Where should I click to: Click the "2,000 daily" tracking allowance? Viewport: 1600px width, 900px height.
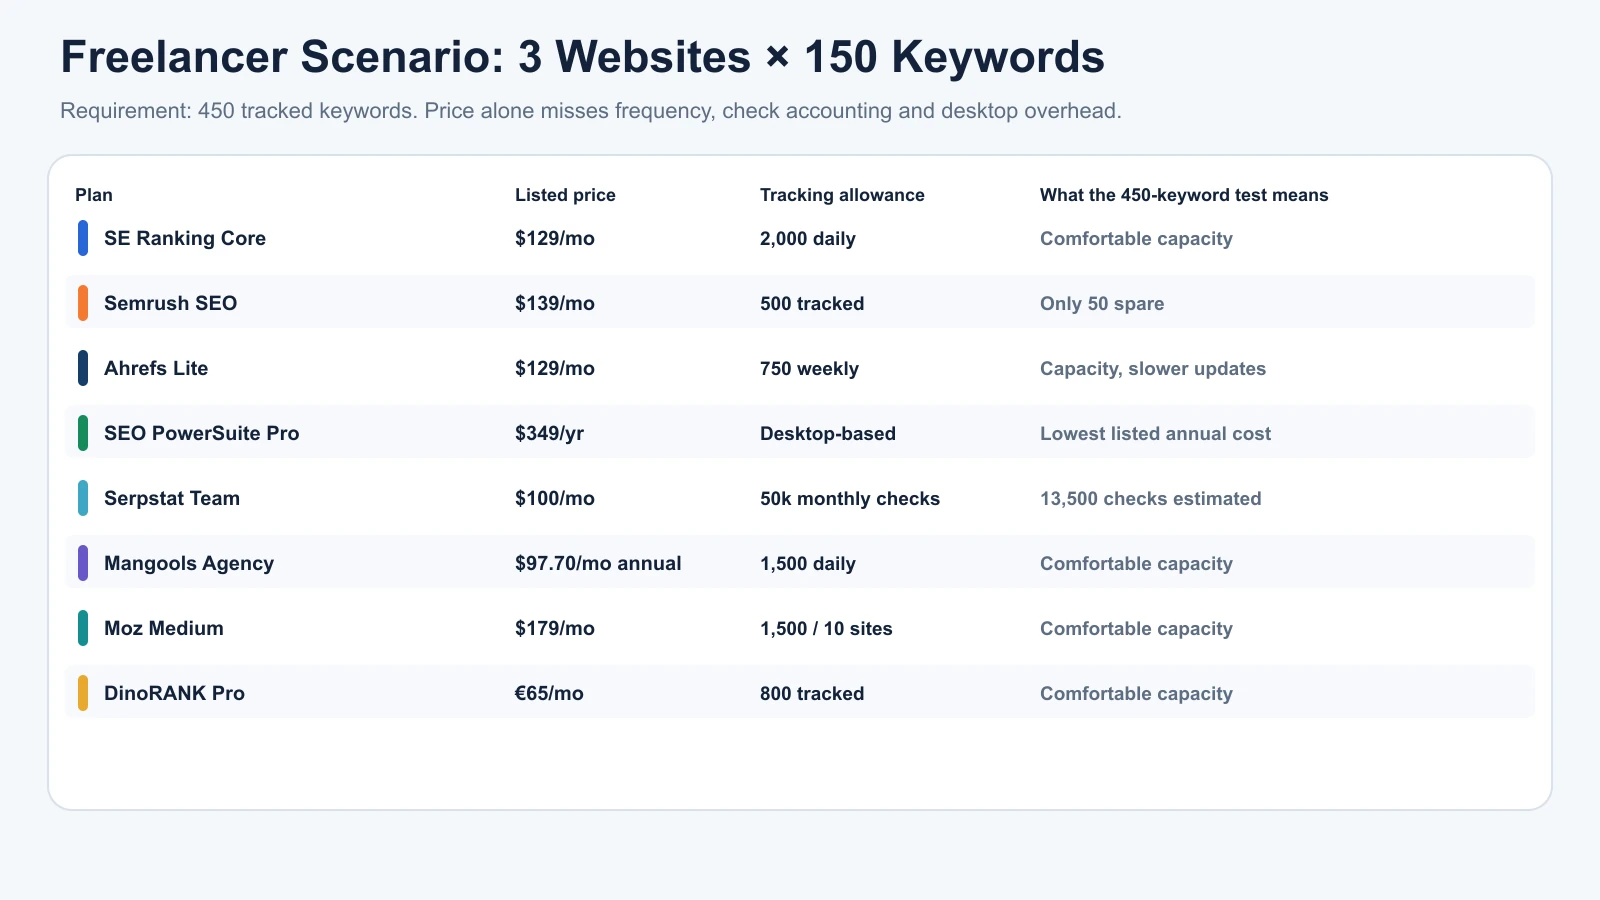(808, 239)
